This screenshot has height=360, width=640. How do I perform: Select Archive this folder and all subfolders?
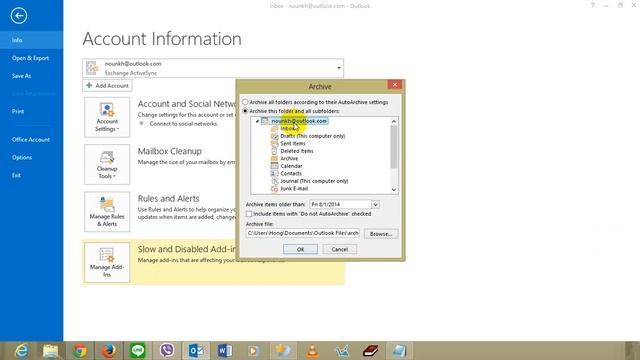[245, 111]
